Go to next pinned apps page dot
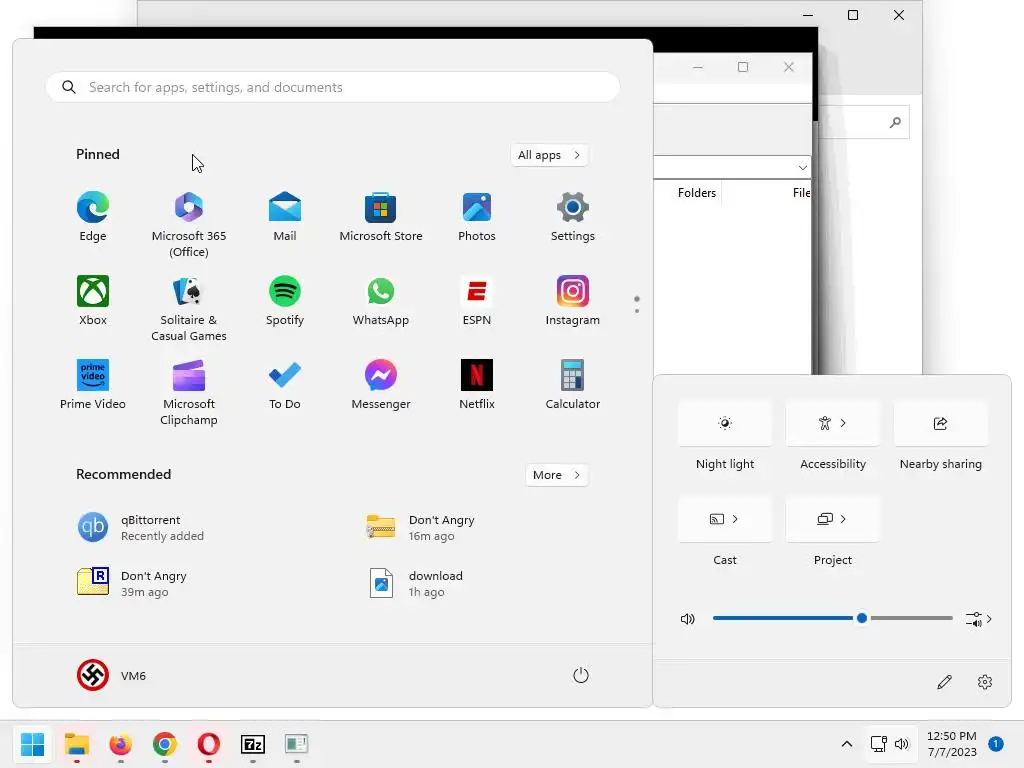The width and height of the screenshot is (1024, 768). pos(637,311)
